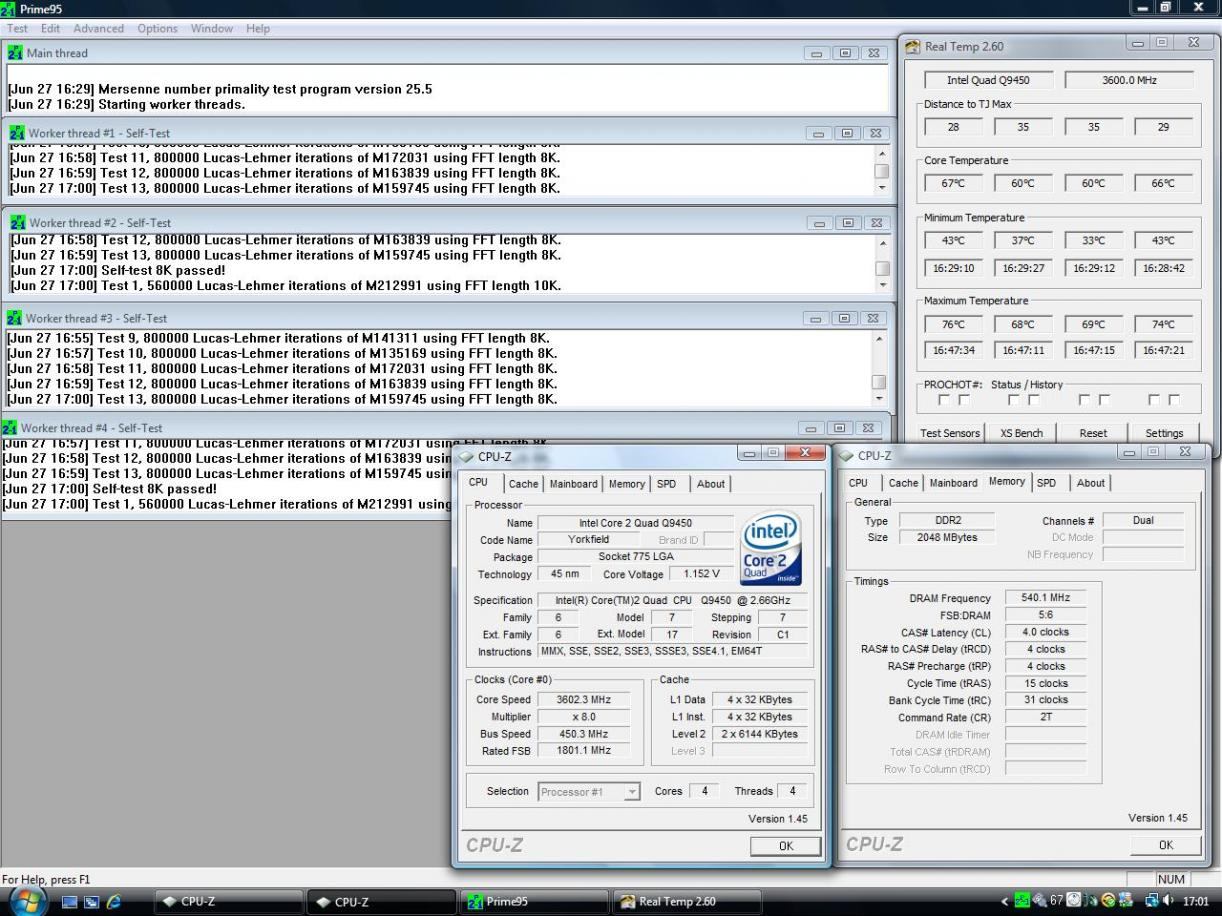
Task: Open the Cache tab in Processor CPU-Z window
Action: [523, 484]
